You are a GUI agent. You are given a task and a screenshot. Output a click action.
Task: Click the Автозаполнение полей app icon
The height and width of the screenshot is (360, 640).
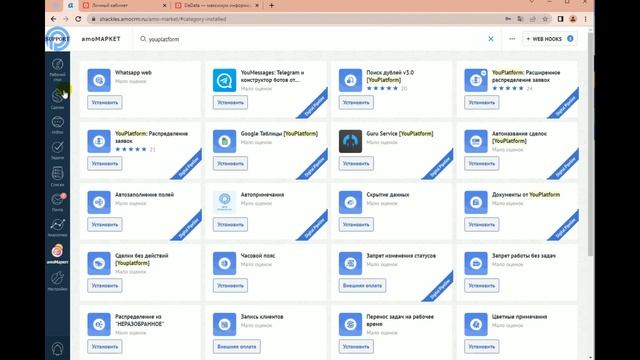pyautogui.click(x=99, y=202)
